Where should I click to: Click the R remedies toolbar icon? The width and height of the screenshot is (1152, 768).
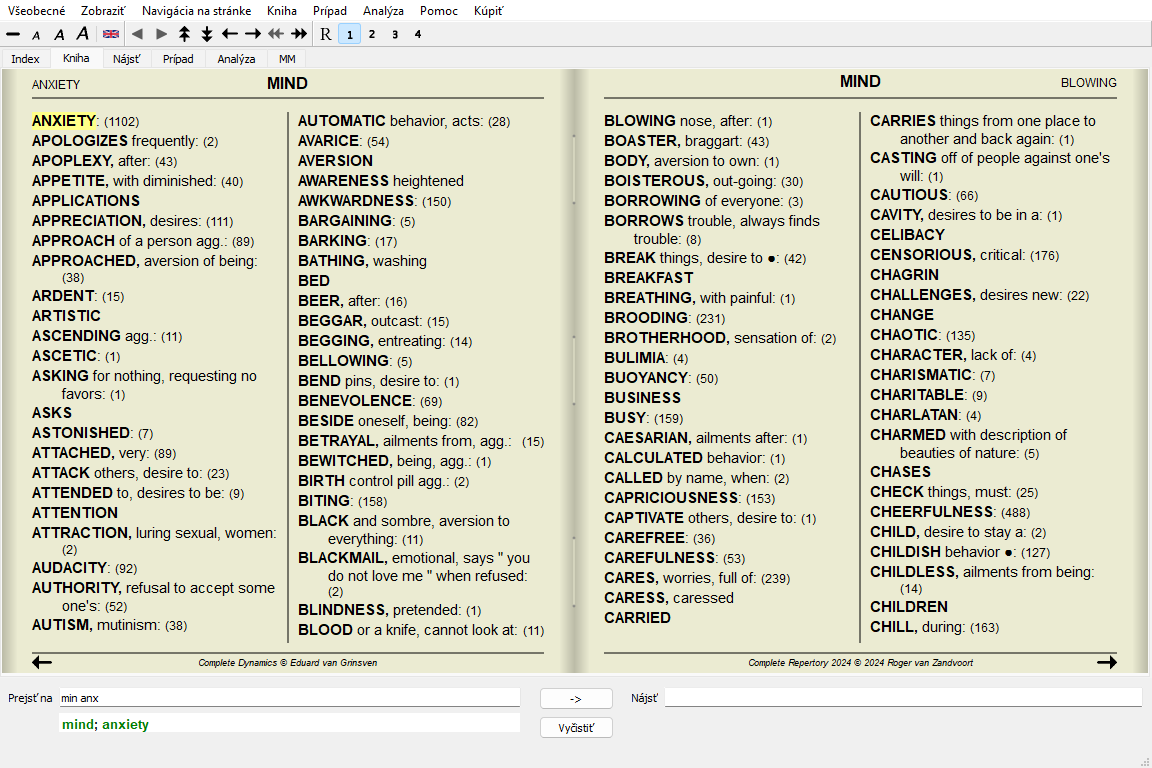[x=325, y=34]
